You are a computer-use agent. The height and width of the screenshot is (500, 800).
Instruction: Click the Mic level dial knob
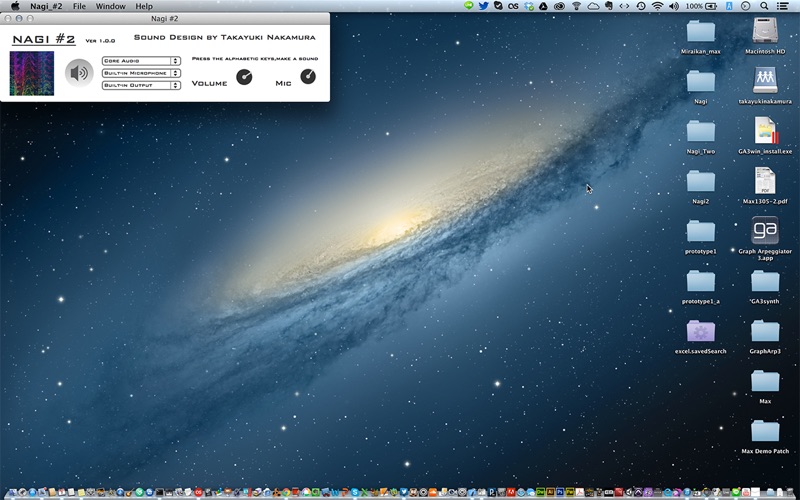pyautogui.click(x=308, y=77)
